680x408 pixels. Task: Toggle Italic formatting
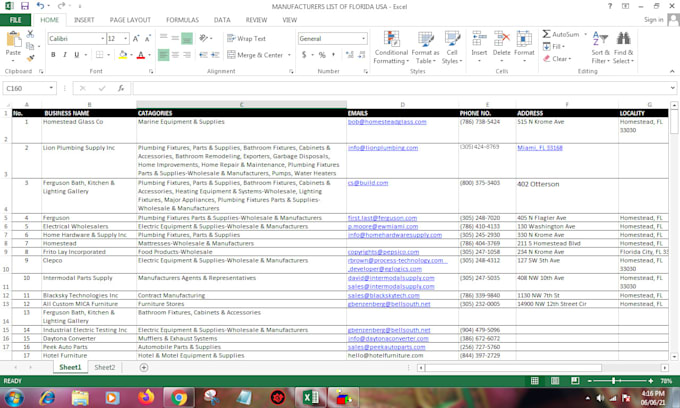tap(65, 55)
